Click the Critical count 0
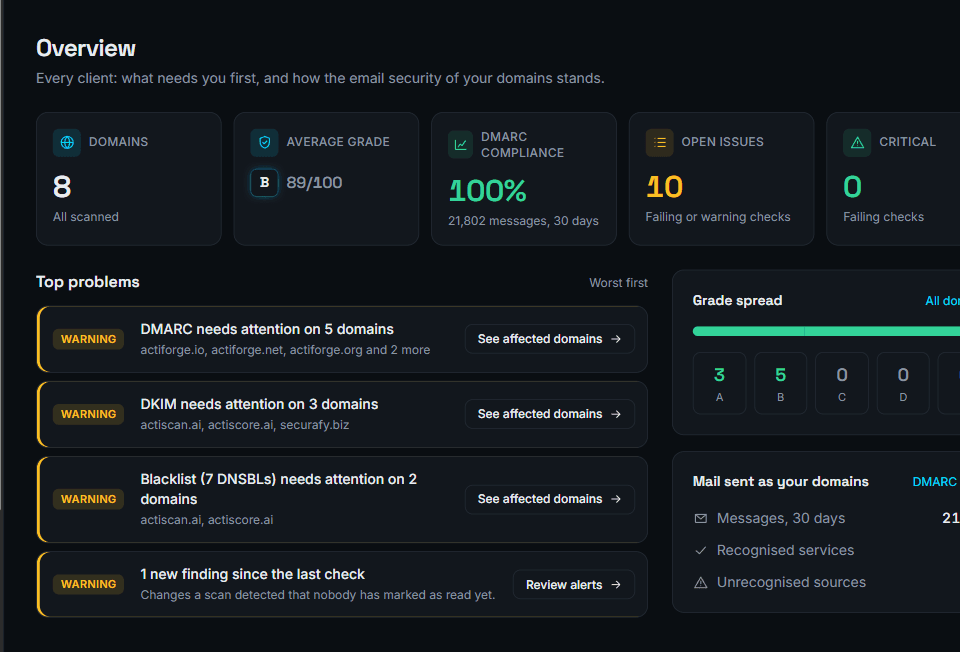The height and width of the screenshot is (652, 960). [x=852, y=187]
